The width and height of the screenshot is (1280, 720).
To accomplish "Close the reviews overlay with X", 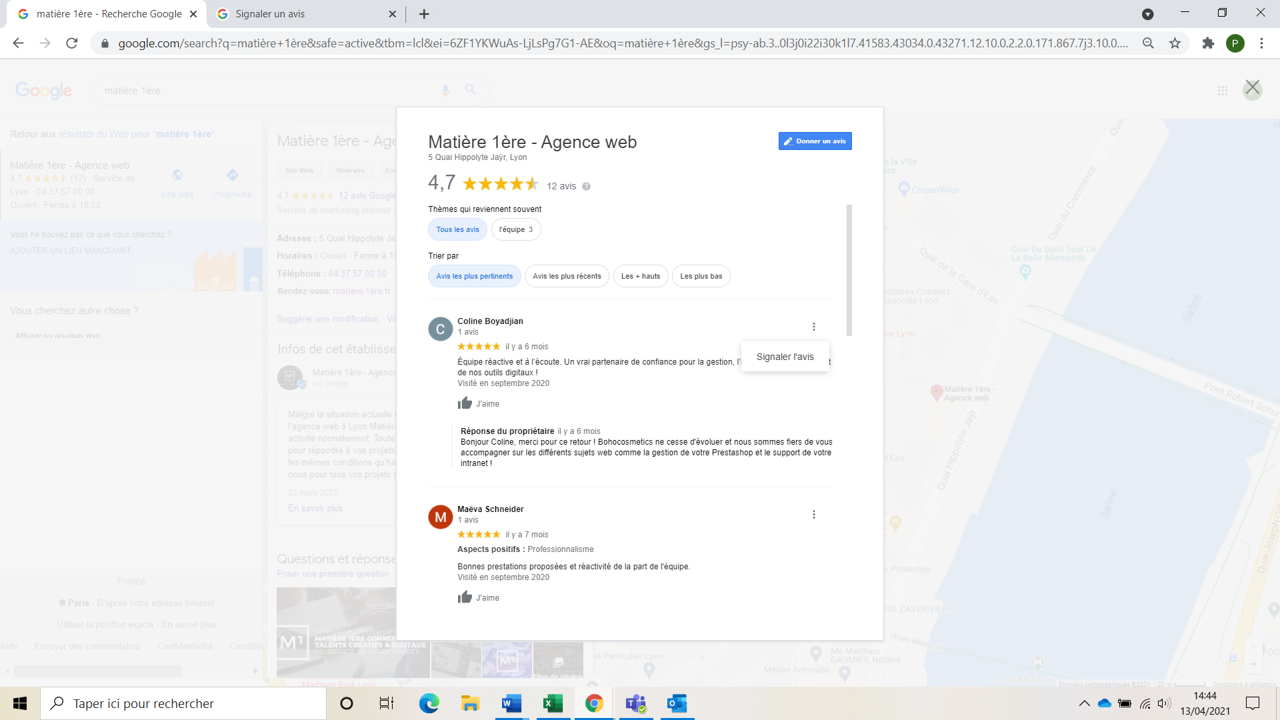I will pyautogui.click(x=1252, y=88).
